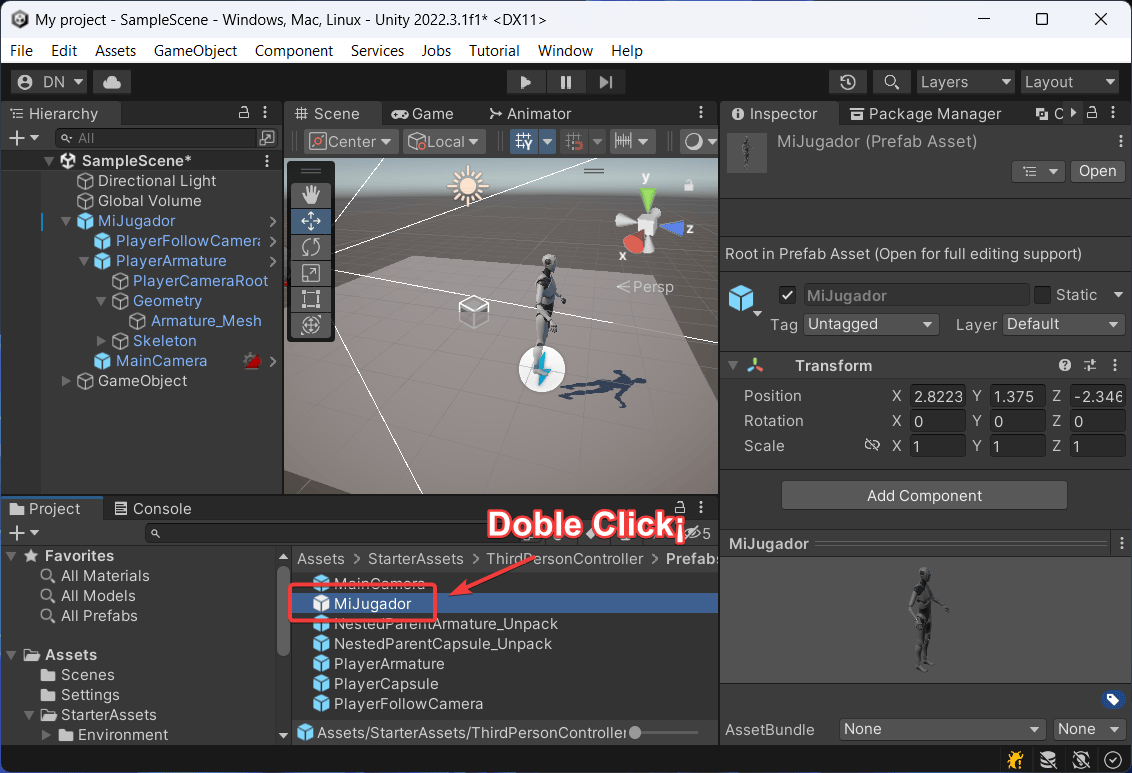The image size is (1132, 773).
Task: Click the cloud services icon
Action: [112, 82]
